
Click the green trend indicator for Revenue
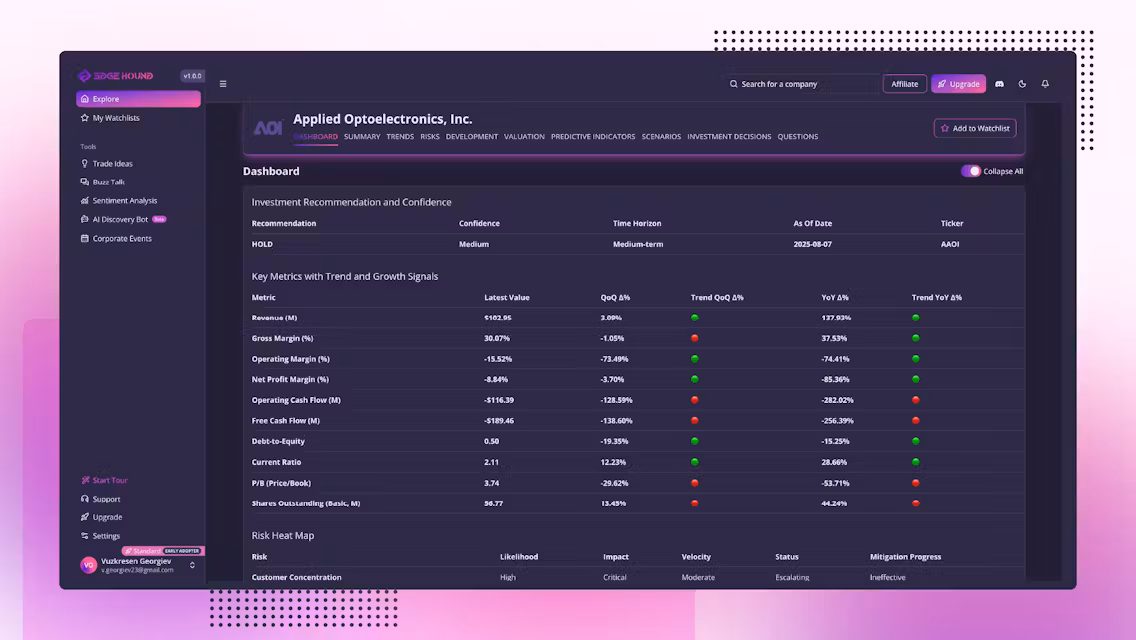[696, 317]
